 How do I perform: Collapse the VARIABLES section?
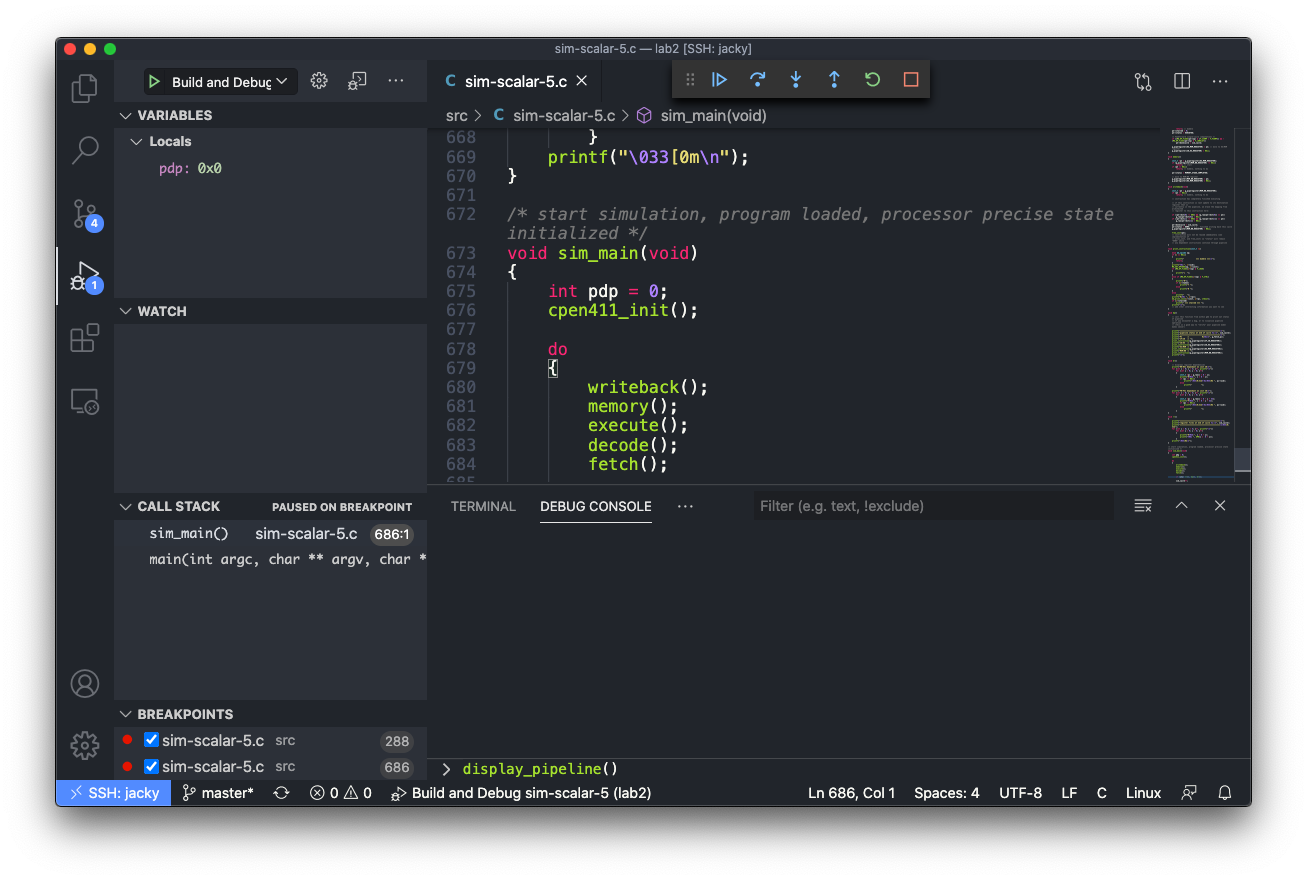[x=125, y=115]
